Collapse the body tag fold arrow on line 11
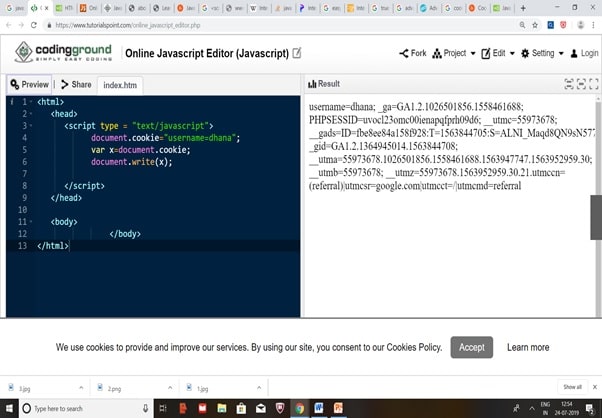 [31, 222]
